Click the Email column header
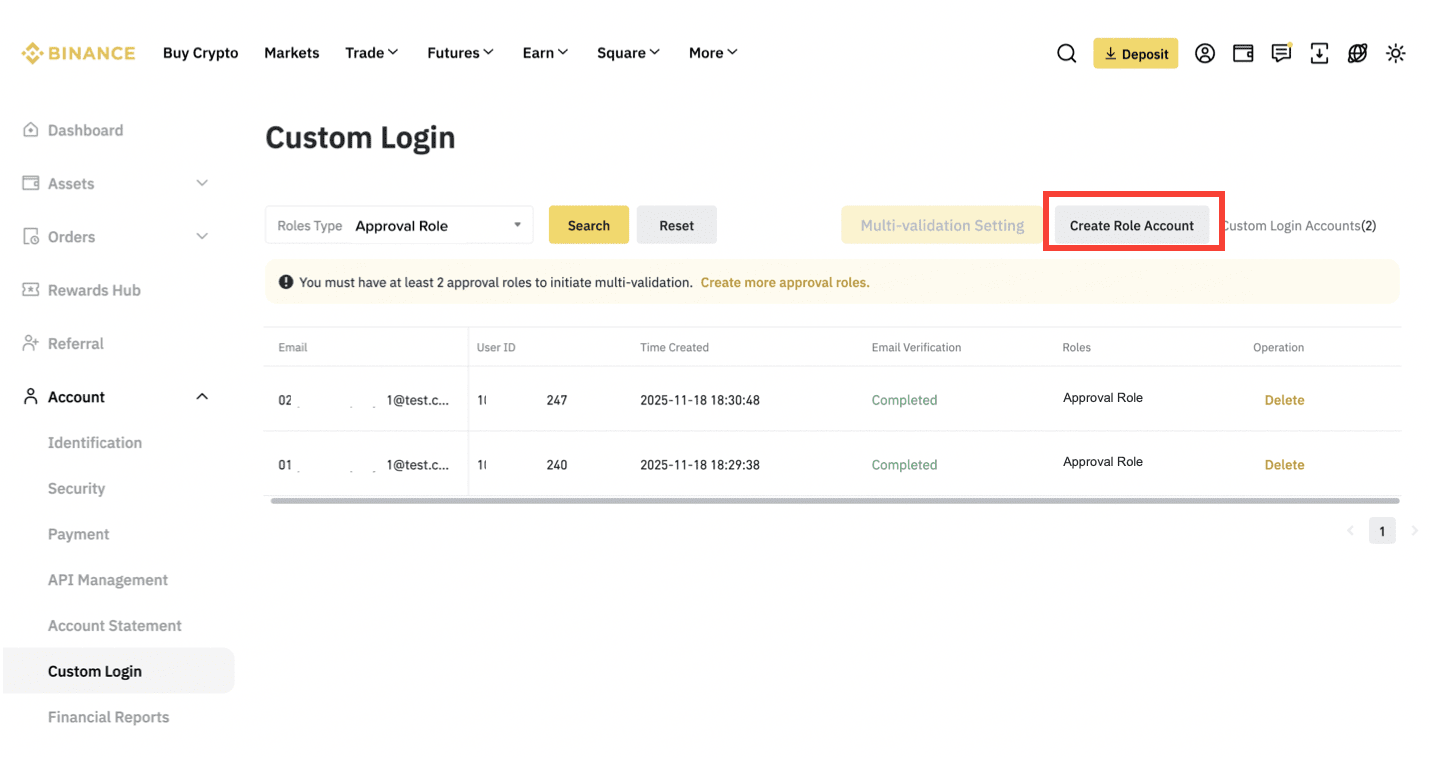The image size is (1430, 758). pyautogui.click(x=293, y=347)
